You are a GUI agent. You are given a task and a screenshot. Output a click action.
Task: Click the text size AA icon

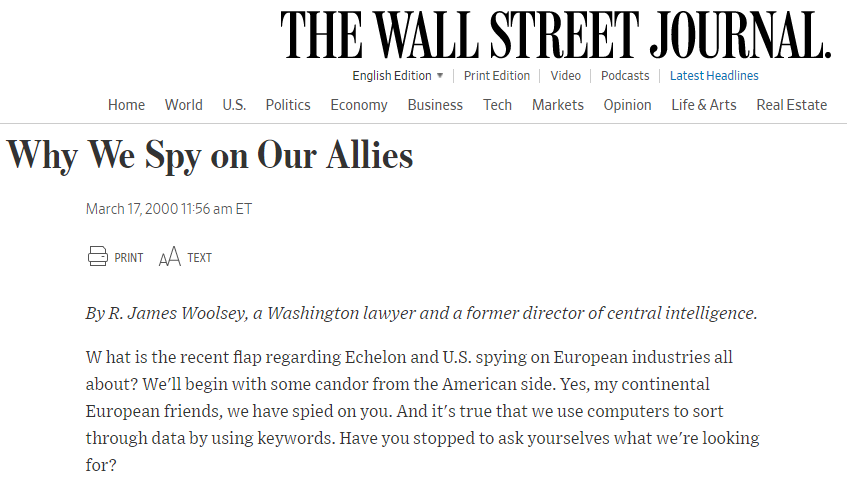[169, 258]
